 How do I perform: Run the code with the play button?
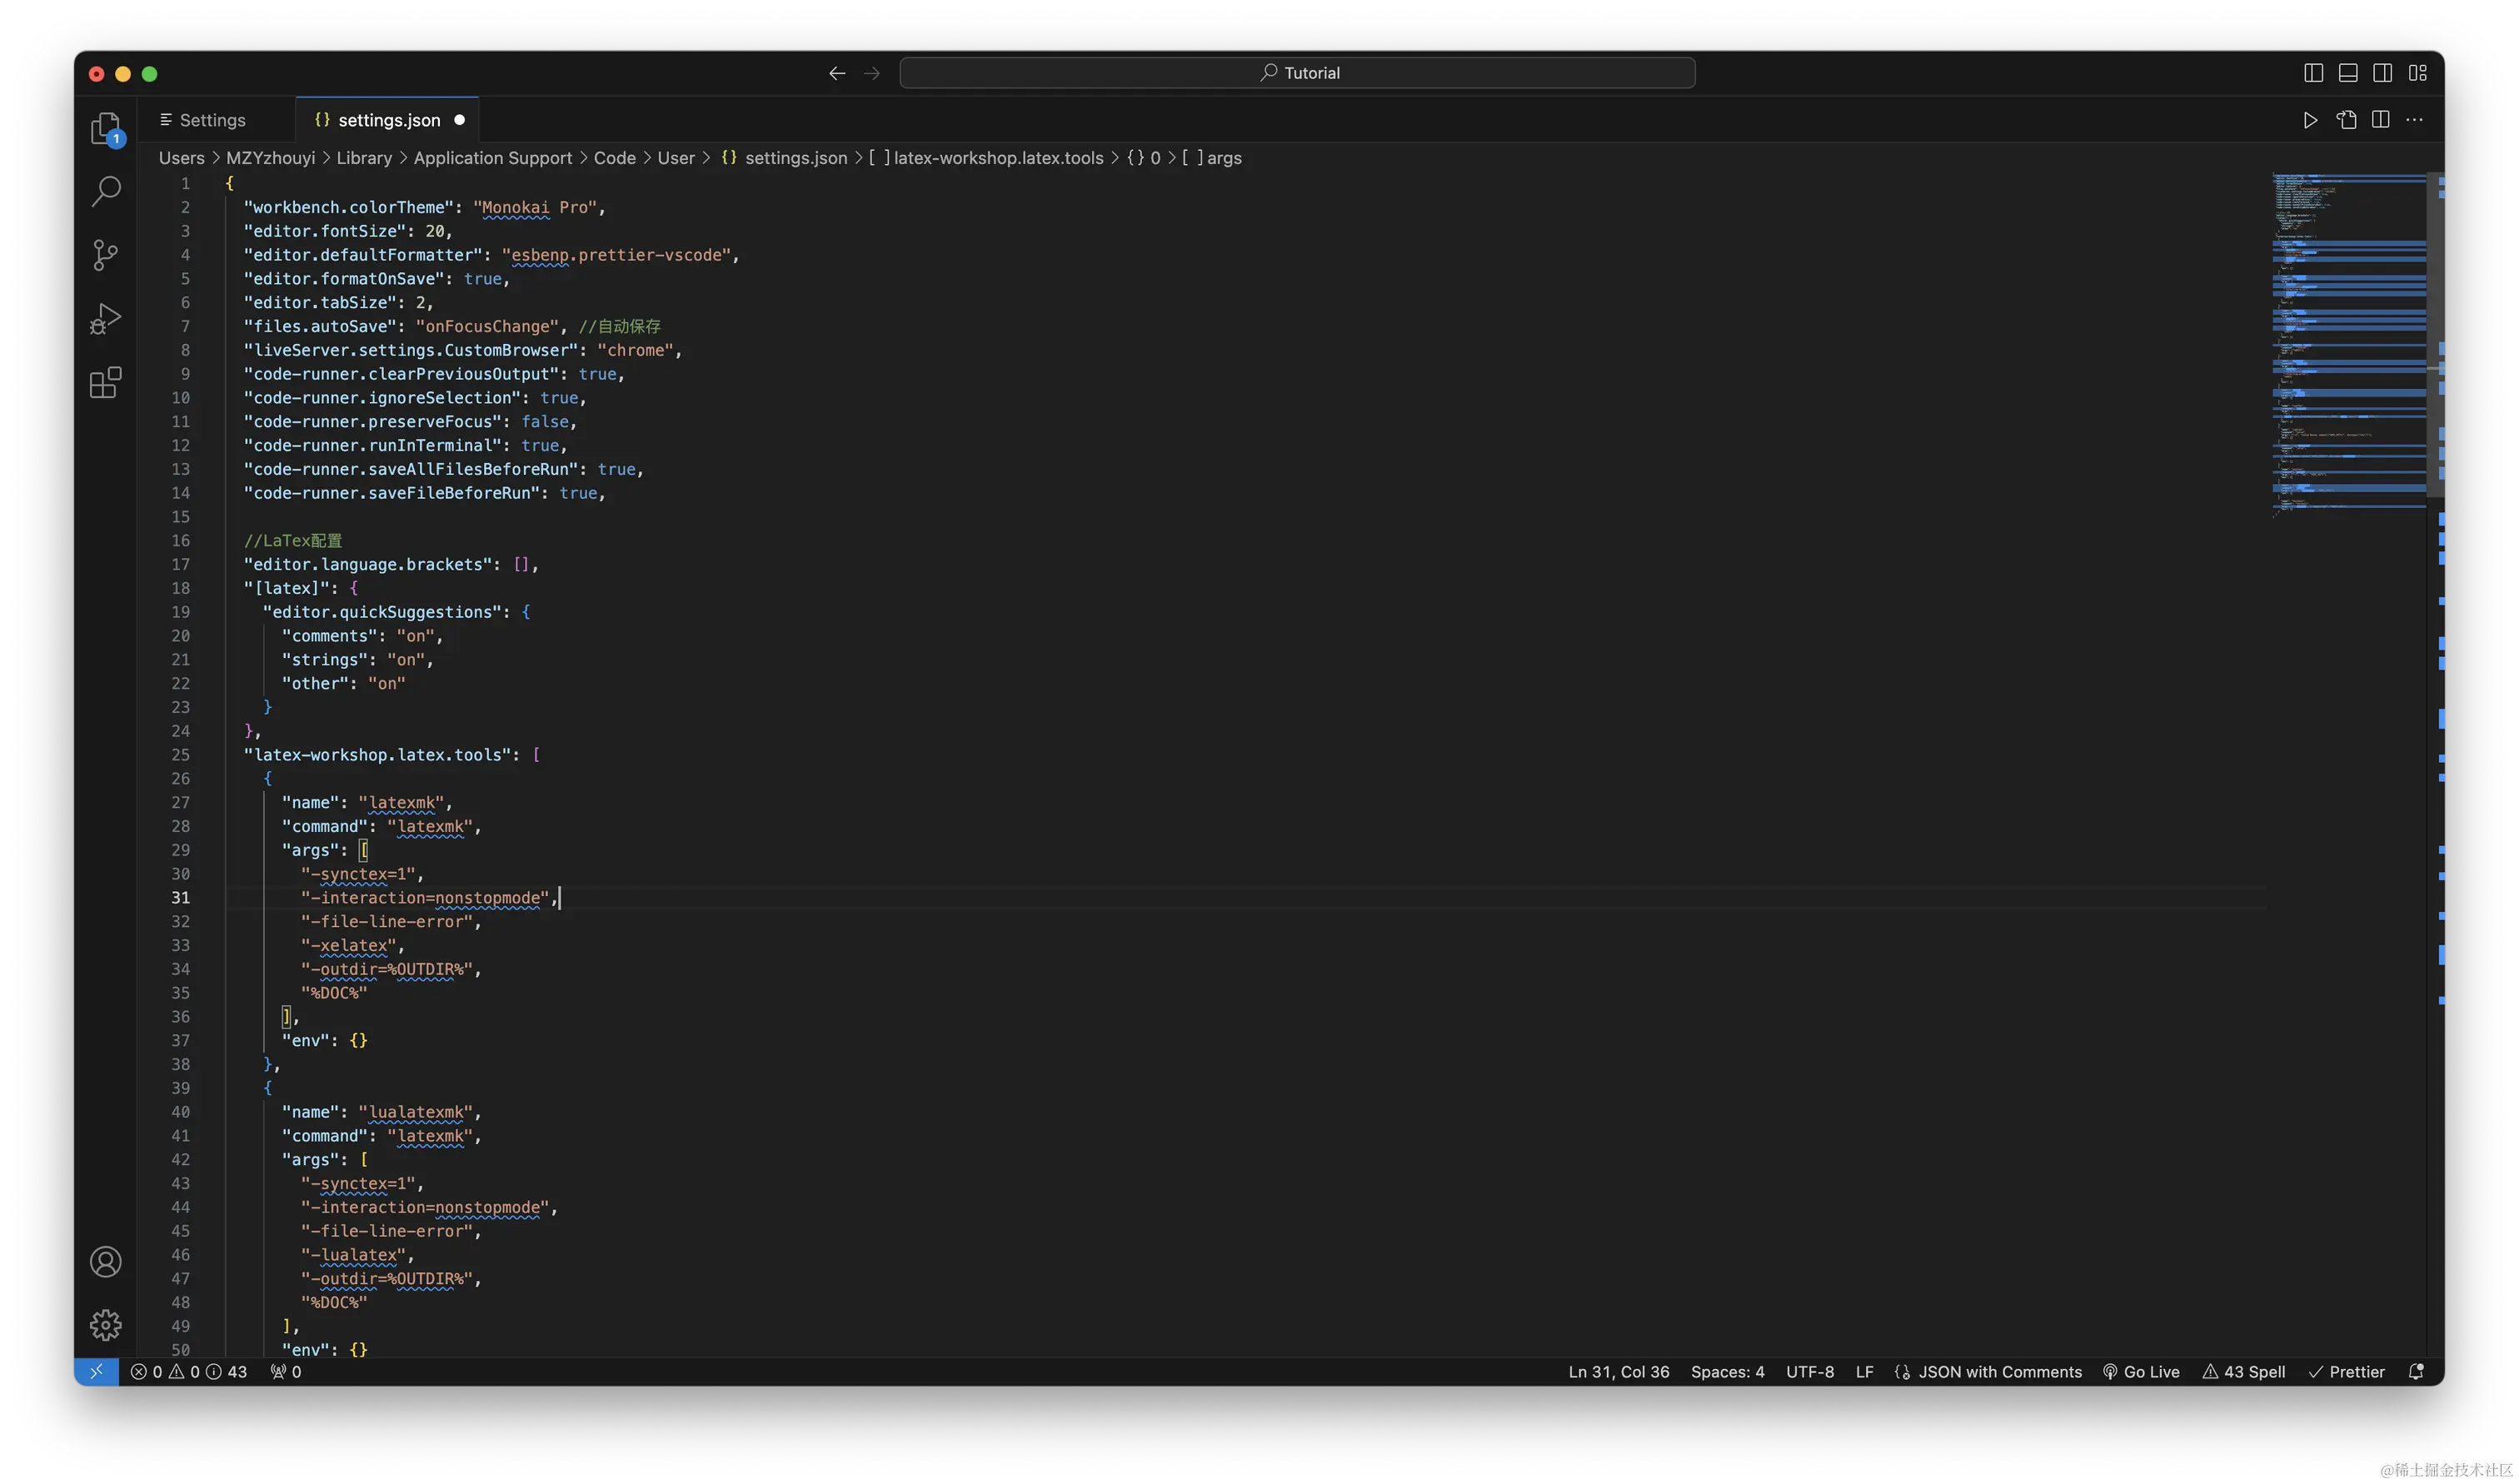(2310, 119)
